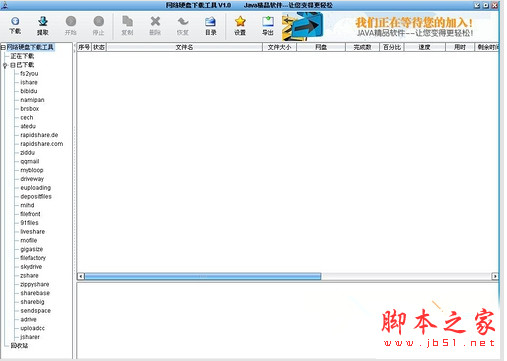Select uploadcc in the tree
The height and width of the screenshot is (361, 507).
pyautogui.click(x=33, y=328)
